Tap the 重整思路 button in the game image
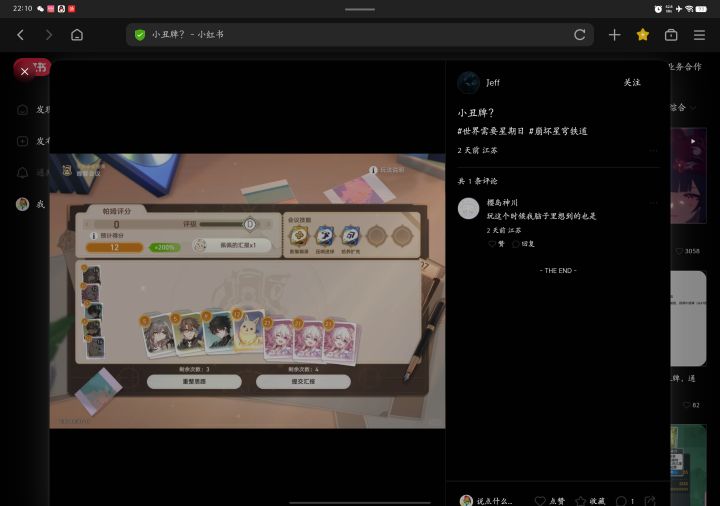 tap(194, 382)
